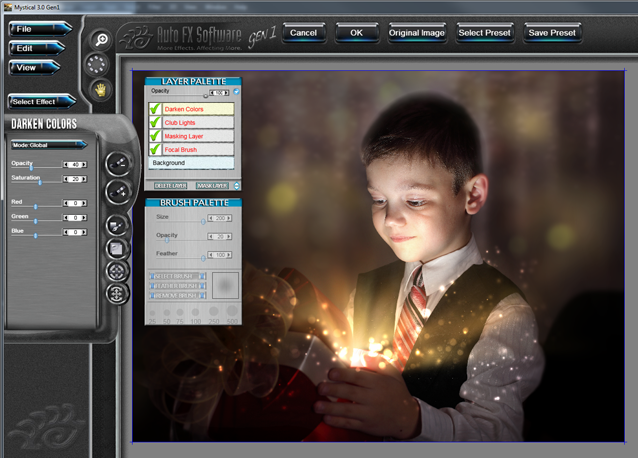Click the Blue slider handle

pyautogui.click(x=36, y=236)
